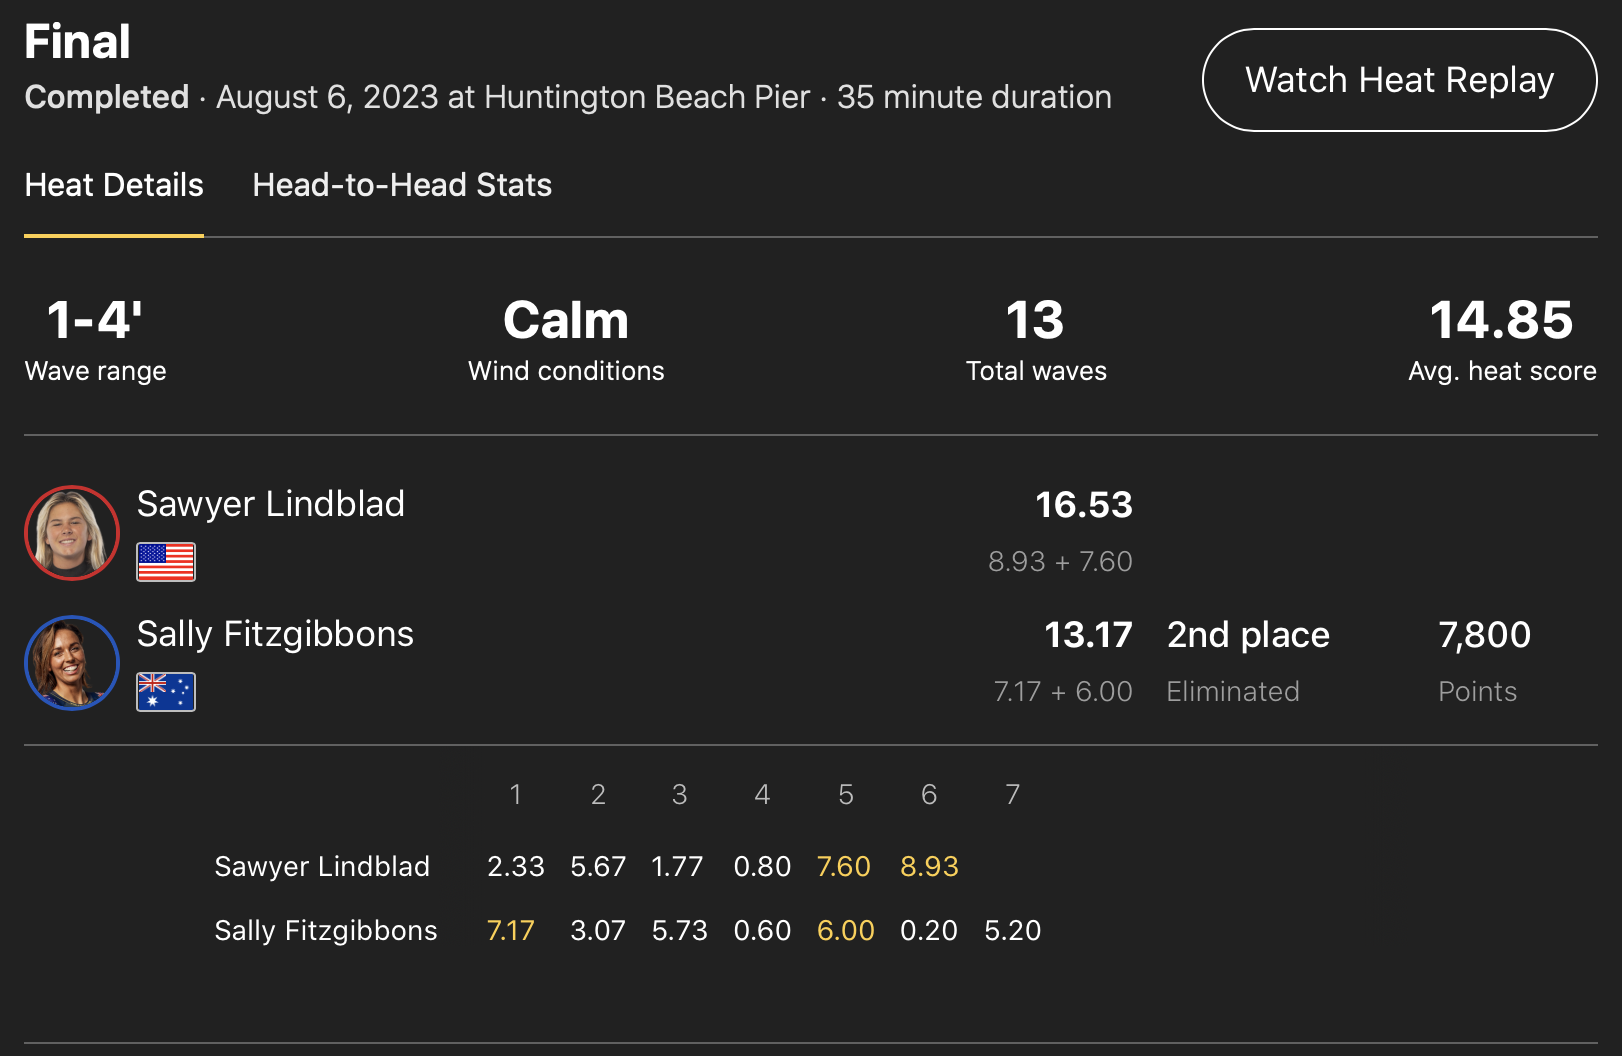Open Sawyer Lindblad's athlete name link
1622x1056 pixels.
pyautogui.click(x=271, y=504)
